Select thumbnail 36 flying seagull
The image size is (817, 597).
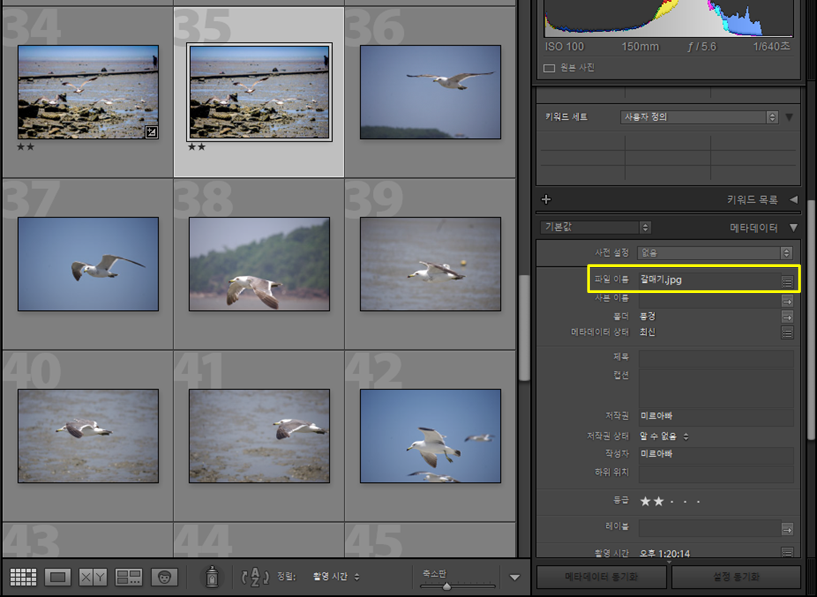pos(430,92)
